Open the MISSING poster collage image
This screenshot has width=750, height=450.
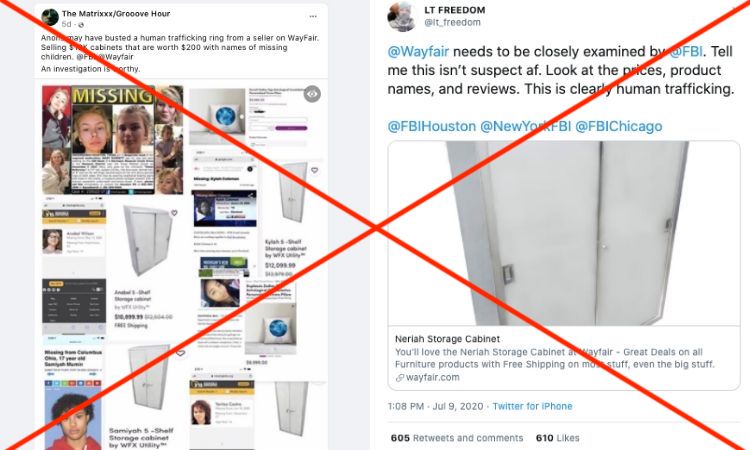tap(112, 140)
